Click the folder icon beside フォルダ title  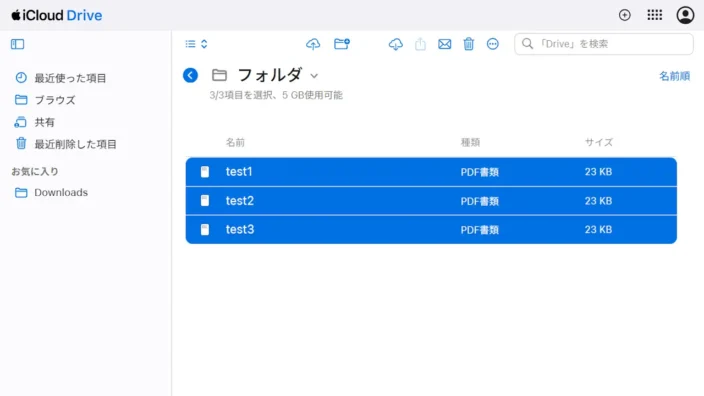click(219, 75)
